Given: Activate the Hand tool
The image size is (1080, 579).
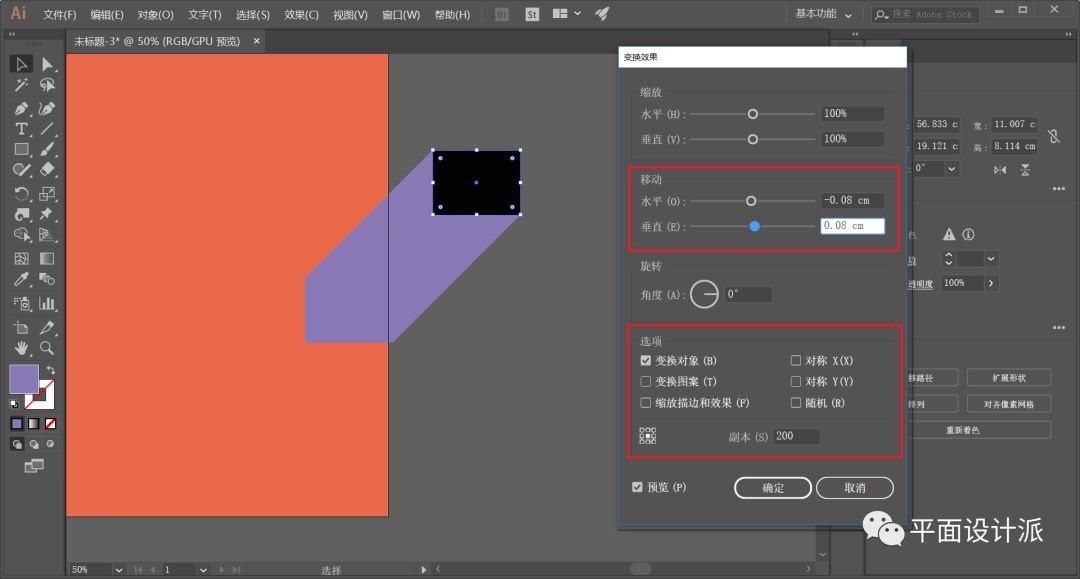Looking at the screenshot, I should tap(21, 348).
